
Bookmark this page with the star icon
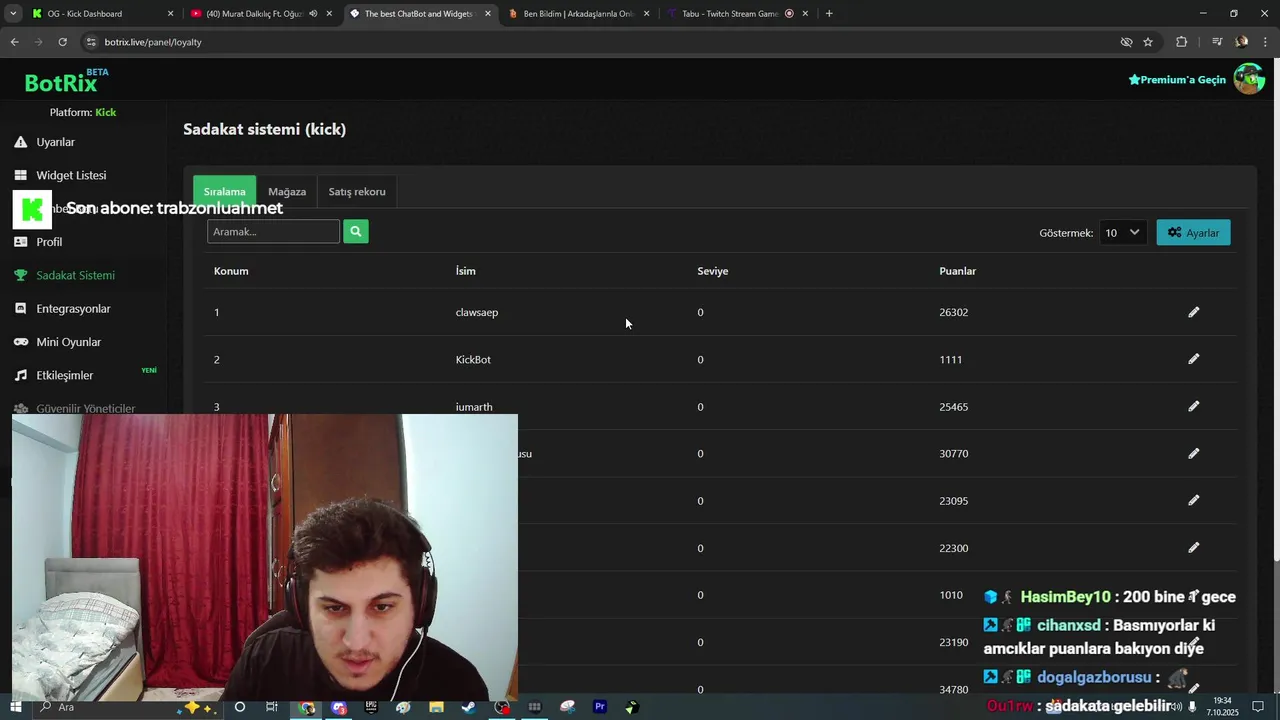(x=1148, y=42)
